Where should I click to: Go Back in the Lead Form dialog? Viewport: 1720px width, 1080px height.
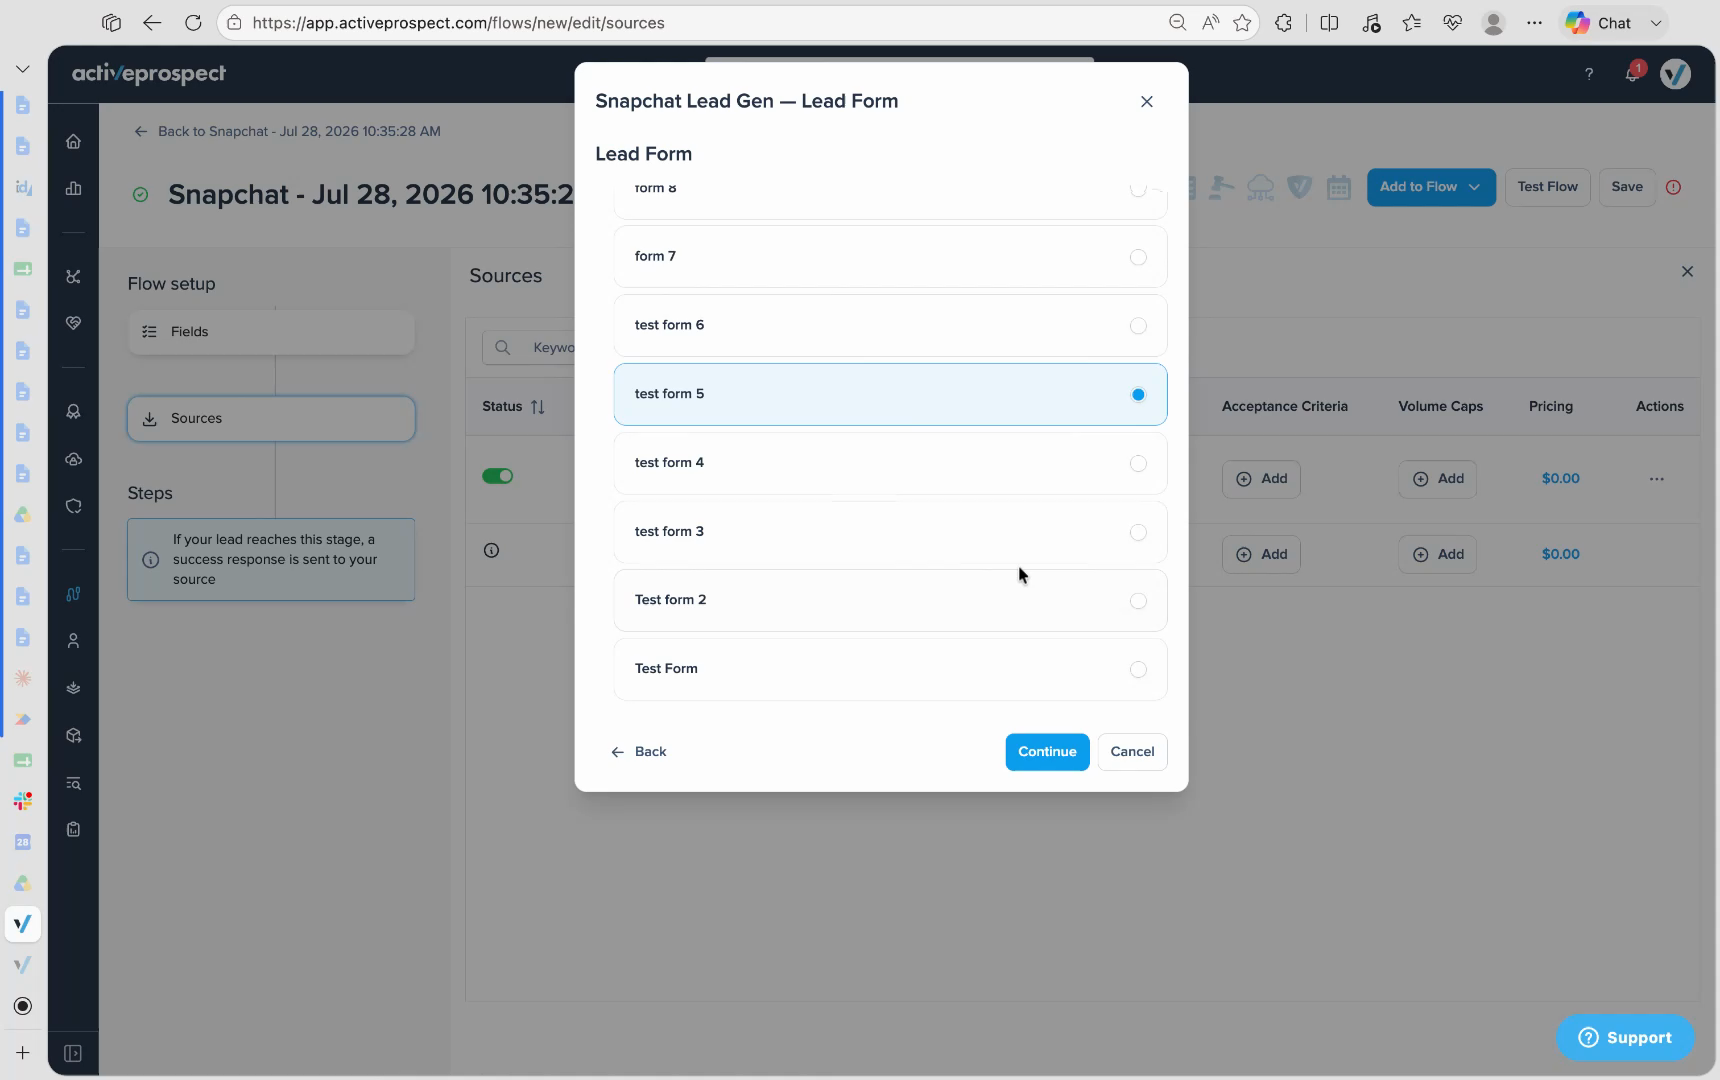pyautogui.click(x=639, y=752)
